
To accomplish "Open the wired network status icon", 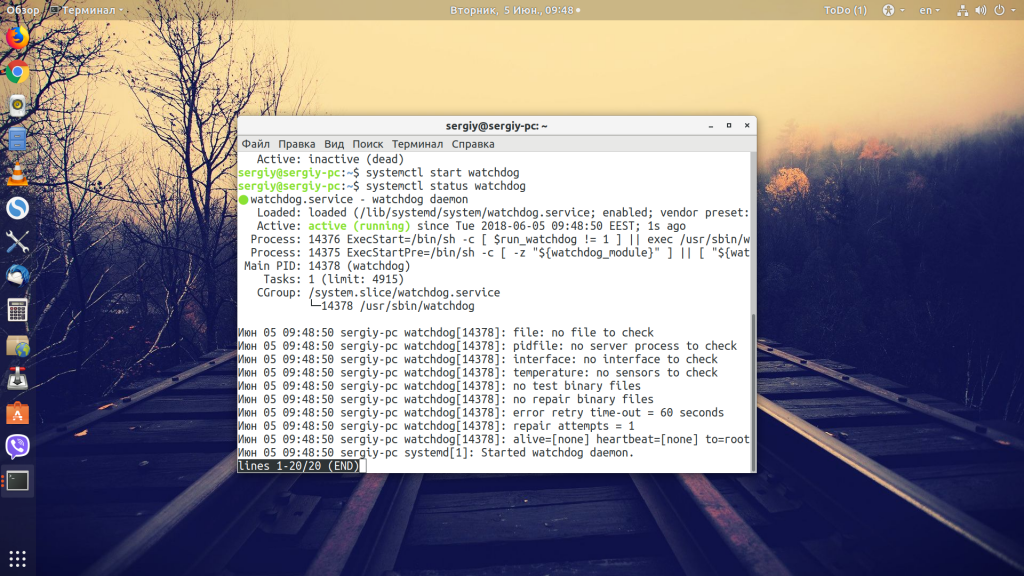I will [x=961, y=10].
